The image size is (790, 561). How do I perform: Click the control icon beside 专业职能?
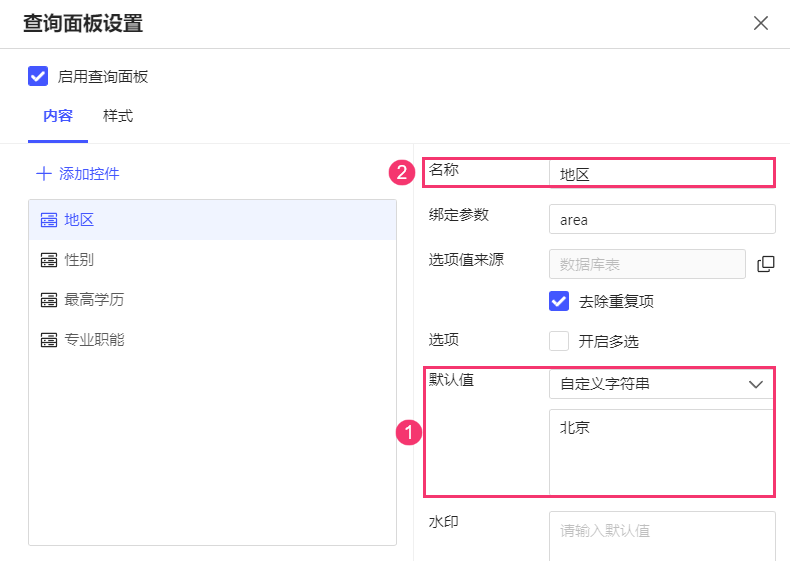click(x=48, y=340)
